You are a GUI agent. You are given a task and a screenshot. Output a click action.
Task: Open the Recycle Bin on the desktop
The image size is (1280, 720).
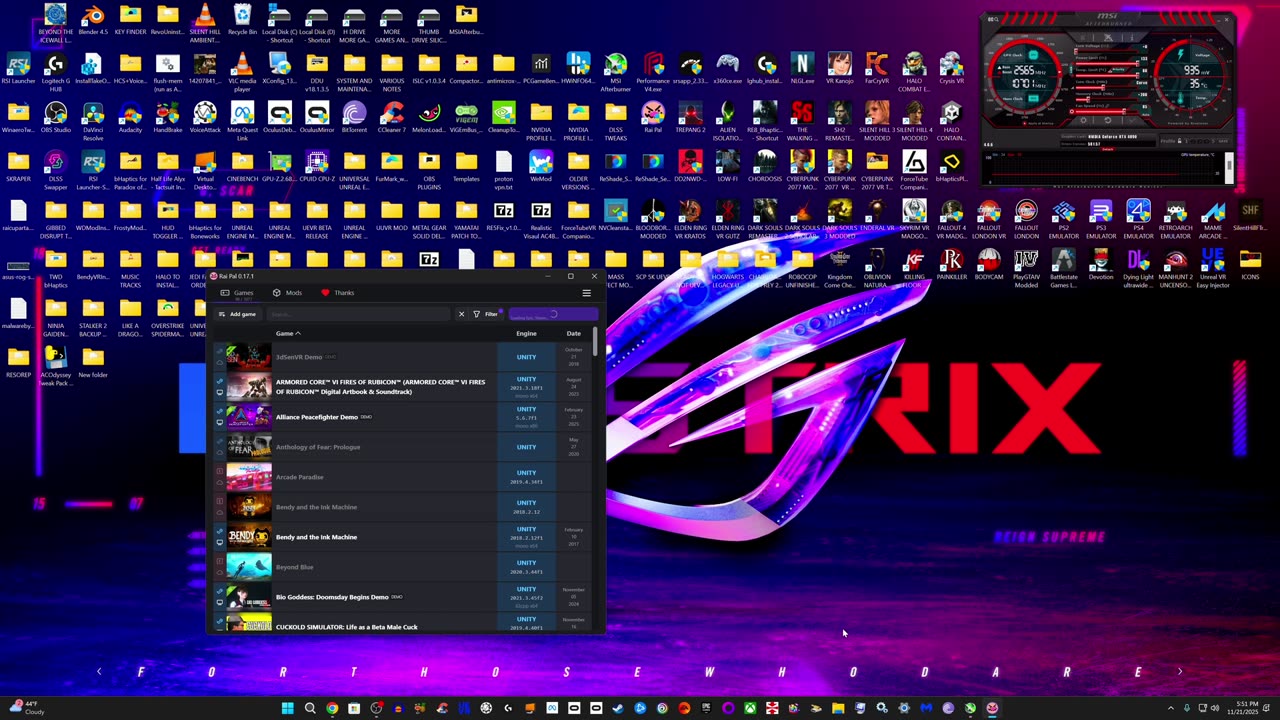tap(242, 21)
